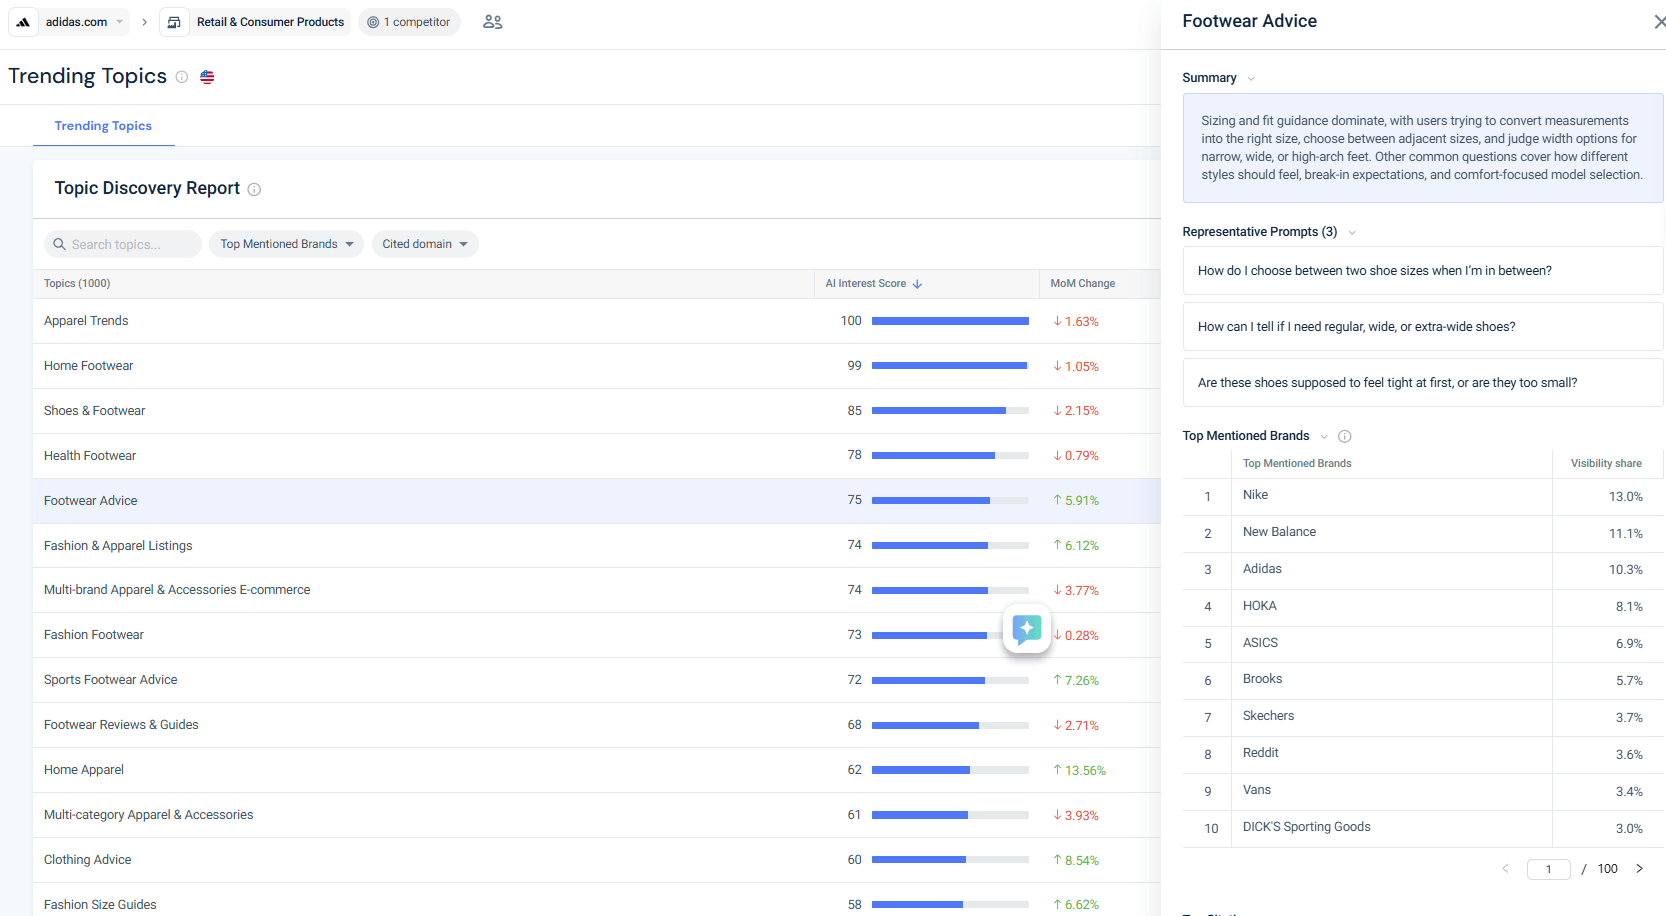Viewport: 1666px width, 916px height.
Task: Click the Summary text box
Action: [1423, 148]
